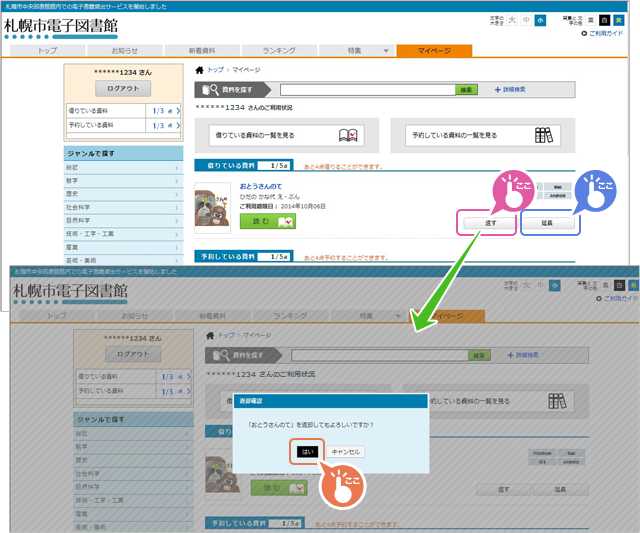Image resolution: width=640 pixels, height=533 pixels.
Task: Click the おとうさんのて book cover thumbnail, upper page
Action: pyautogui.click(x=212, y=208)
